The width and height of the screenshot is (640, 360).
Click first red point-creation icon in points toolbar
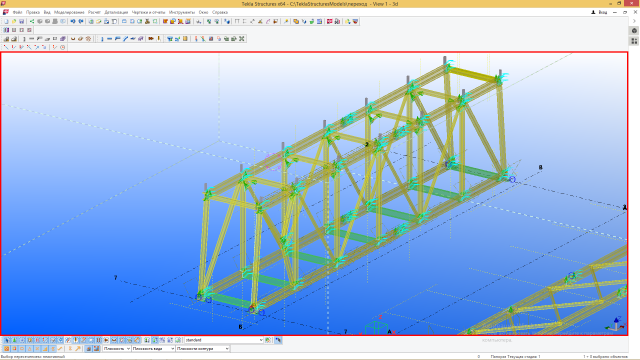click(x=6, y=47)
